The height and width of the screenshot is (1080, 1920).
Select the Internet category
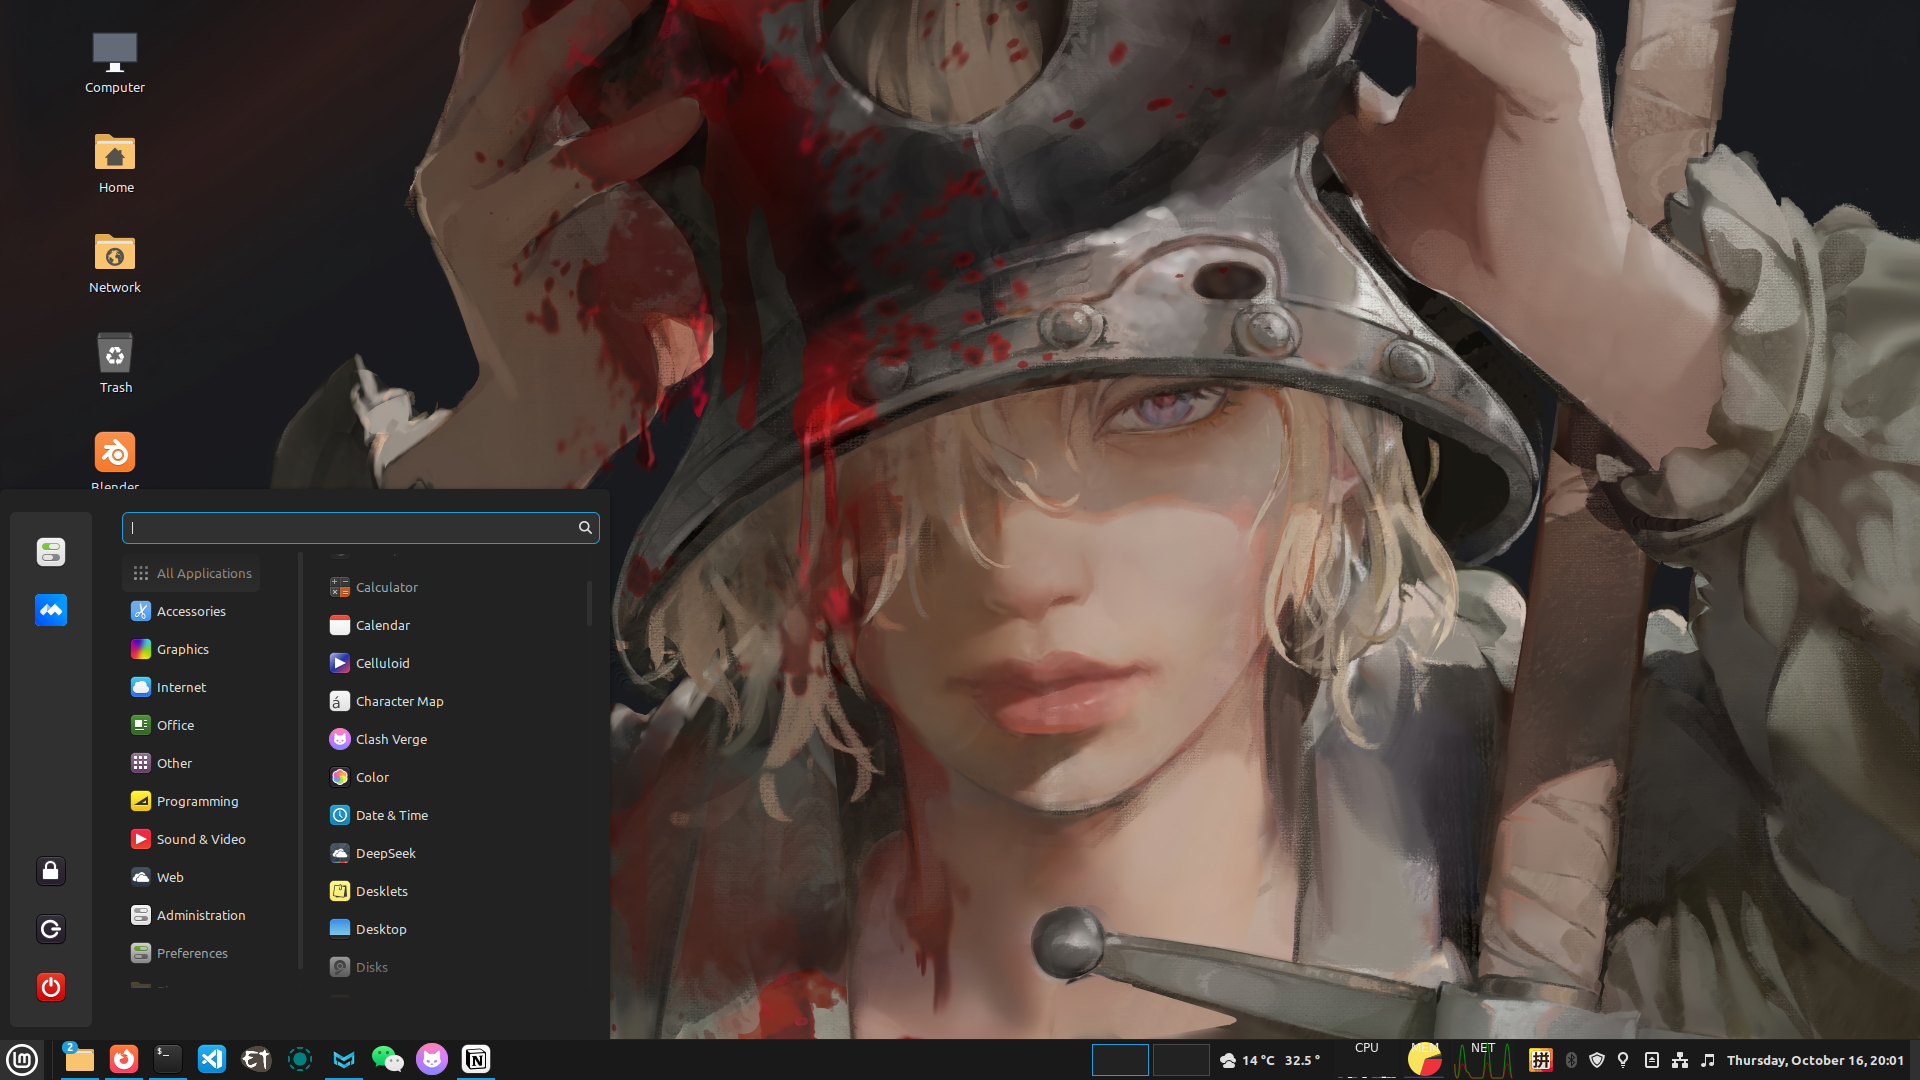pyautogui.click(x=181, y=687)
